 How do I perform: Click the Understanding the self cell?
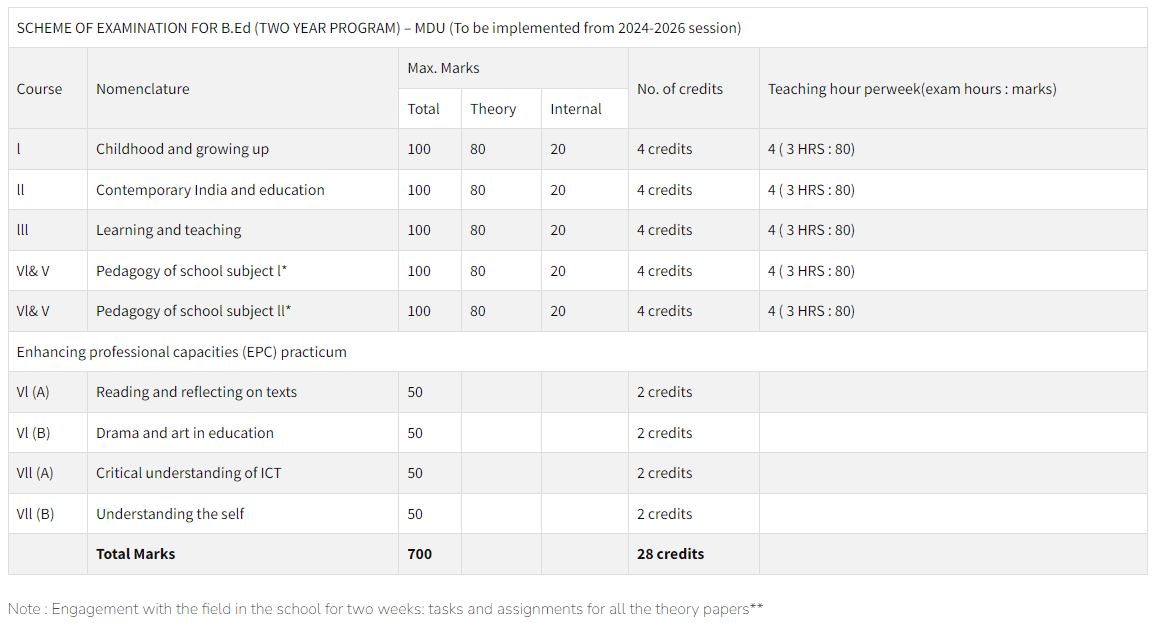[242, 514]
